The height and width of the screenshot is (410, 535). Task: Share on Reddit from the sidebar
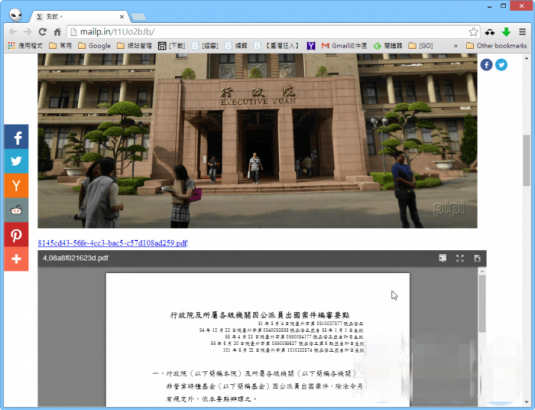click(x=16, y=210)
